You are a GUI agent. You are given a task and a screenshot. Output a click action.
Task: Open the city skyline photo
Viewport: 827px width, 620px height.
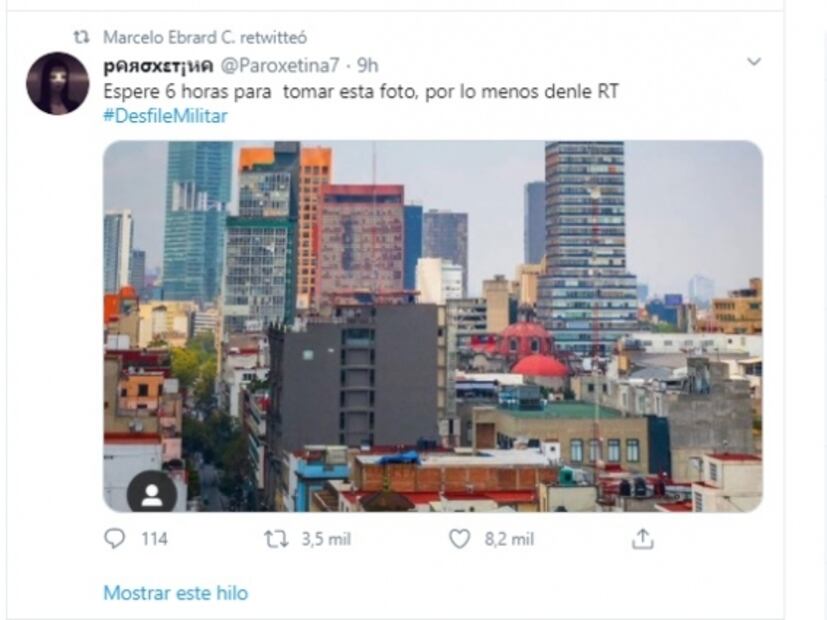point(432,326)
